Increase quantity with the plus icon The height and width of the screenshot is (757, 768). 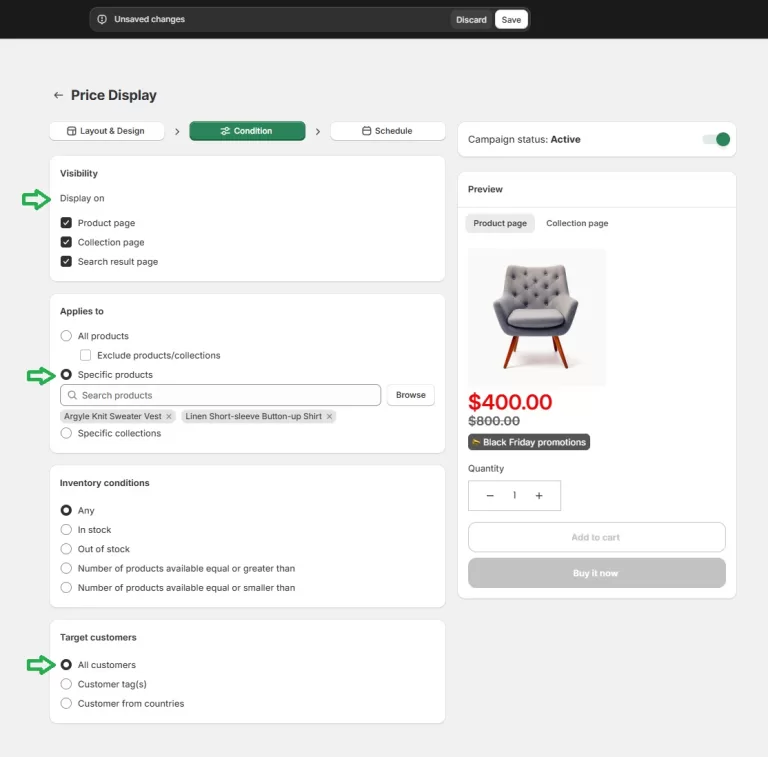(539, 496)
